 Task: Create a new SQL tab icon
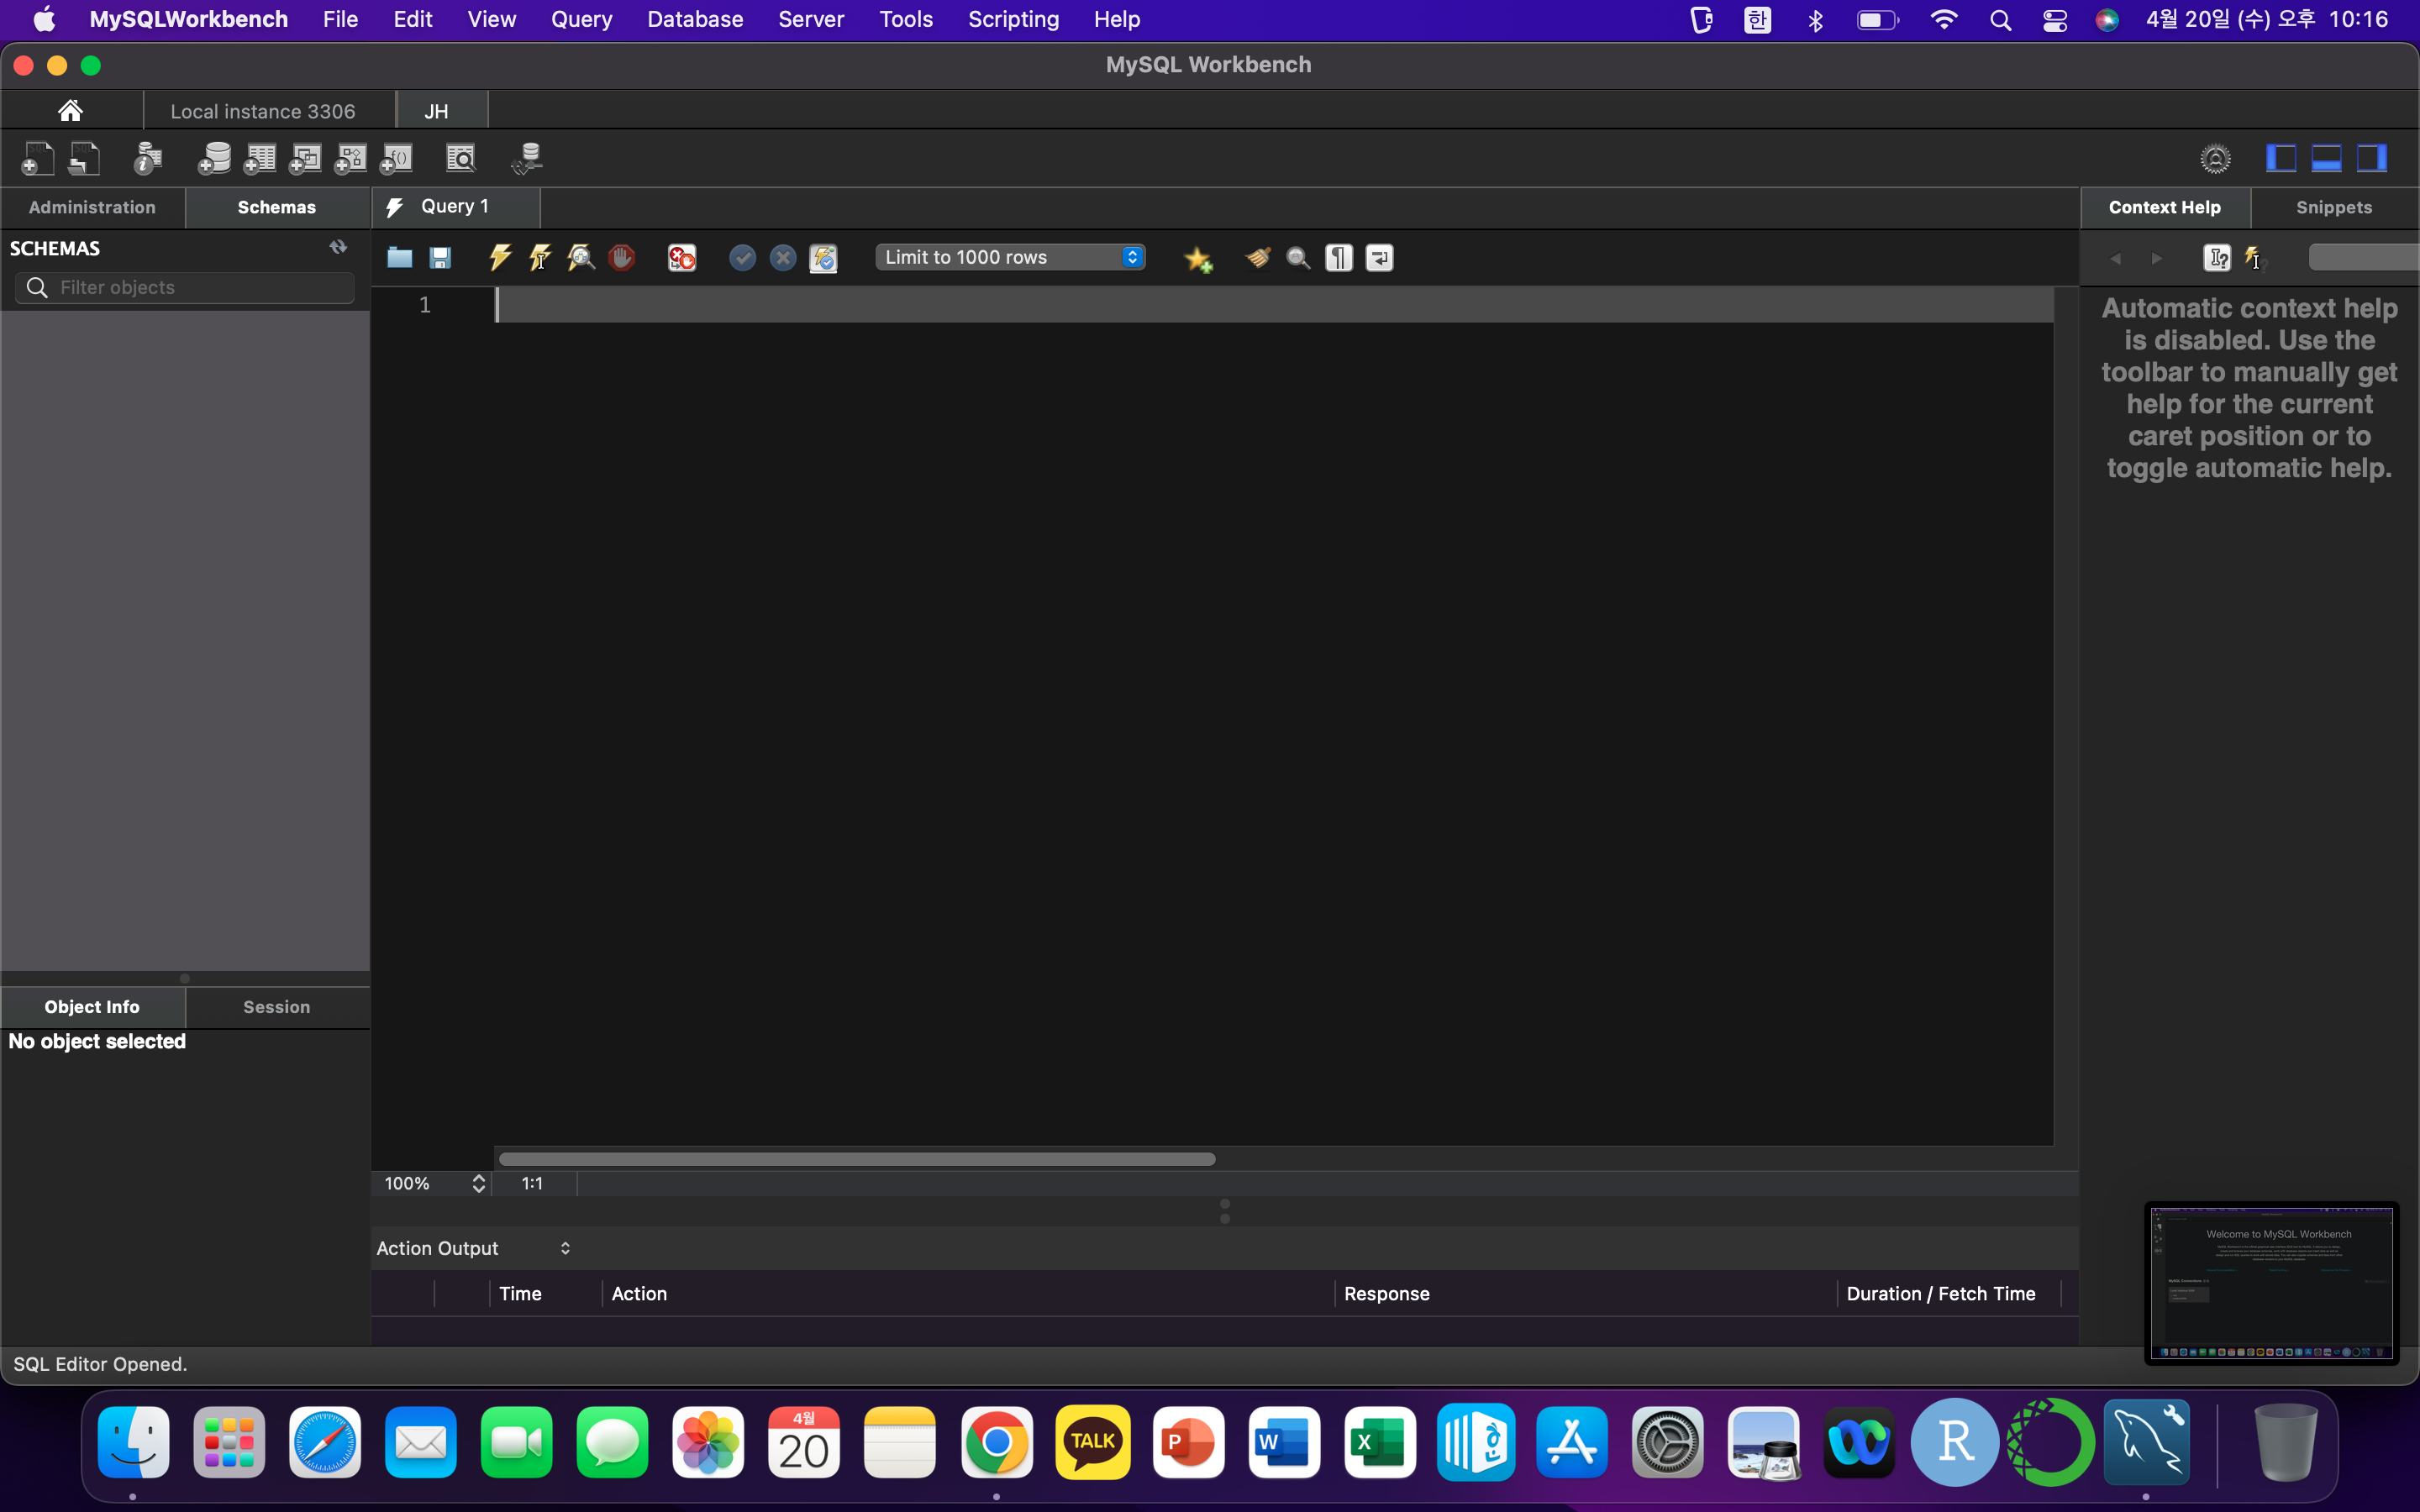click(x=38, y=158)
